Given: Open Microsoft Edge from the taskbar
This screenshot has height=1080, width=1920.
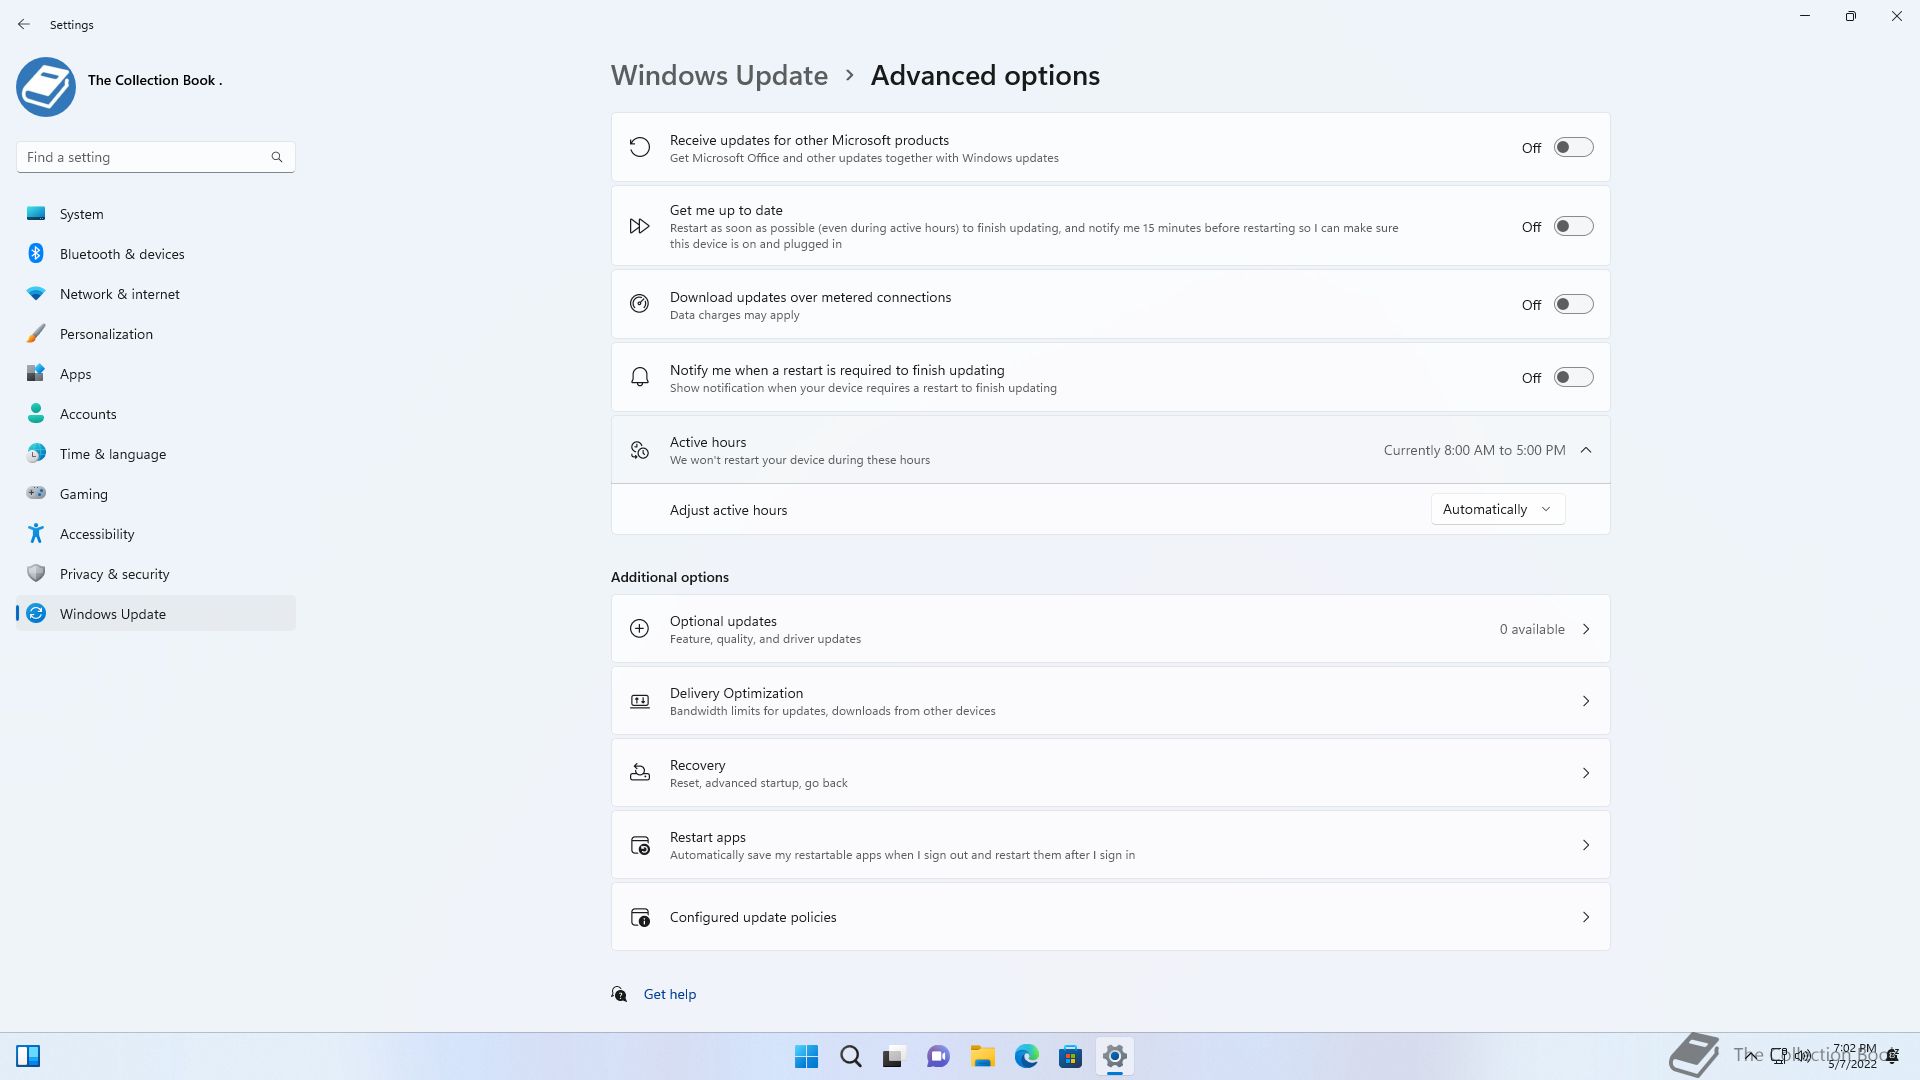Looking at the screenshot, I should tap(1026, 1056).
